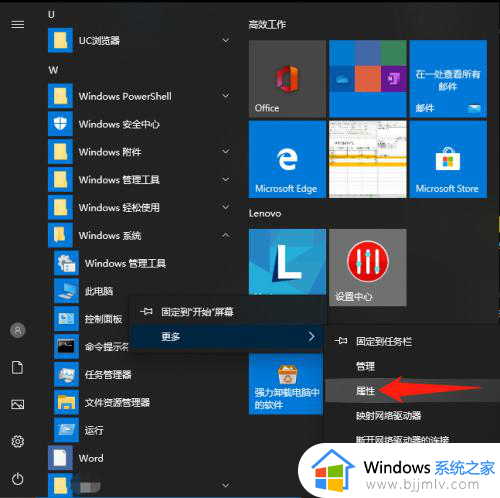Open the UC浏览器 folder icon

(x=60, y=41)
